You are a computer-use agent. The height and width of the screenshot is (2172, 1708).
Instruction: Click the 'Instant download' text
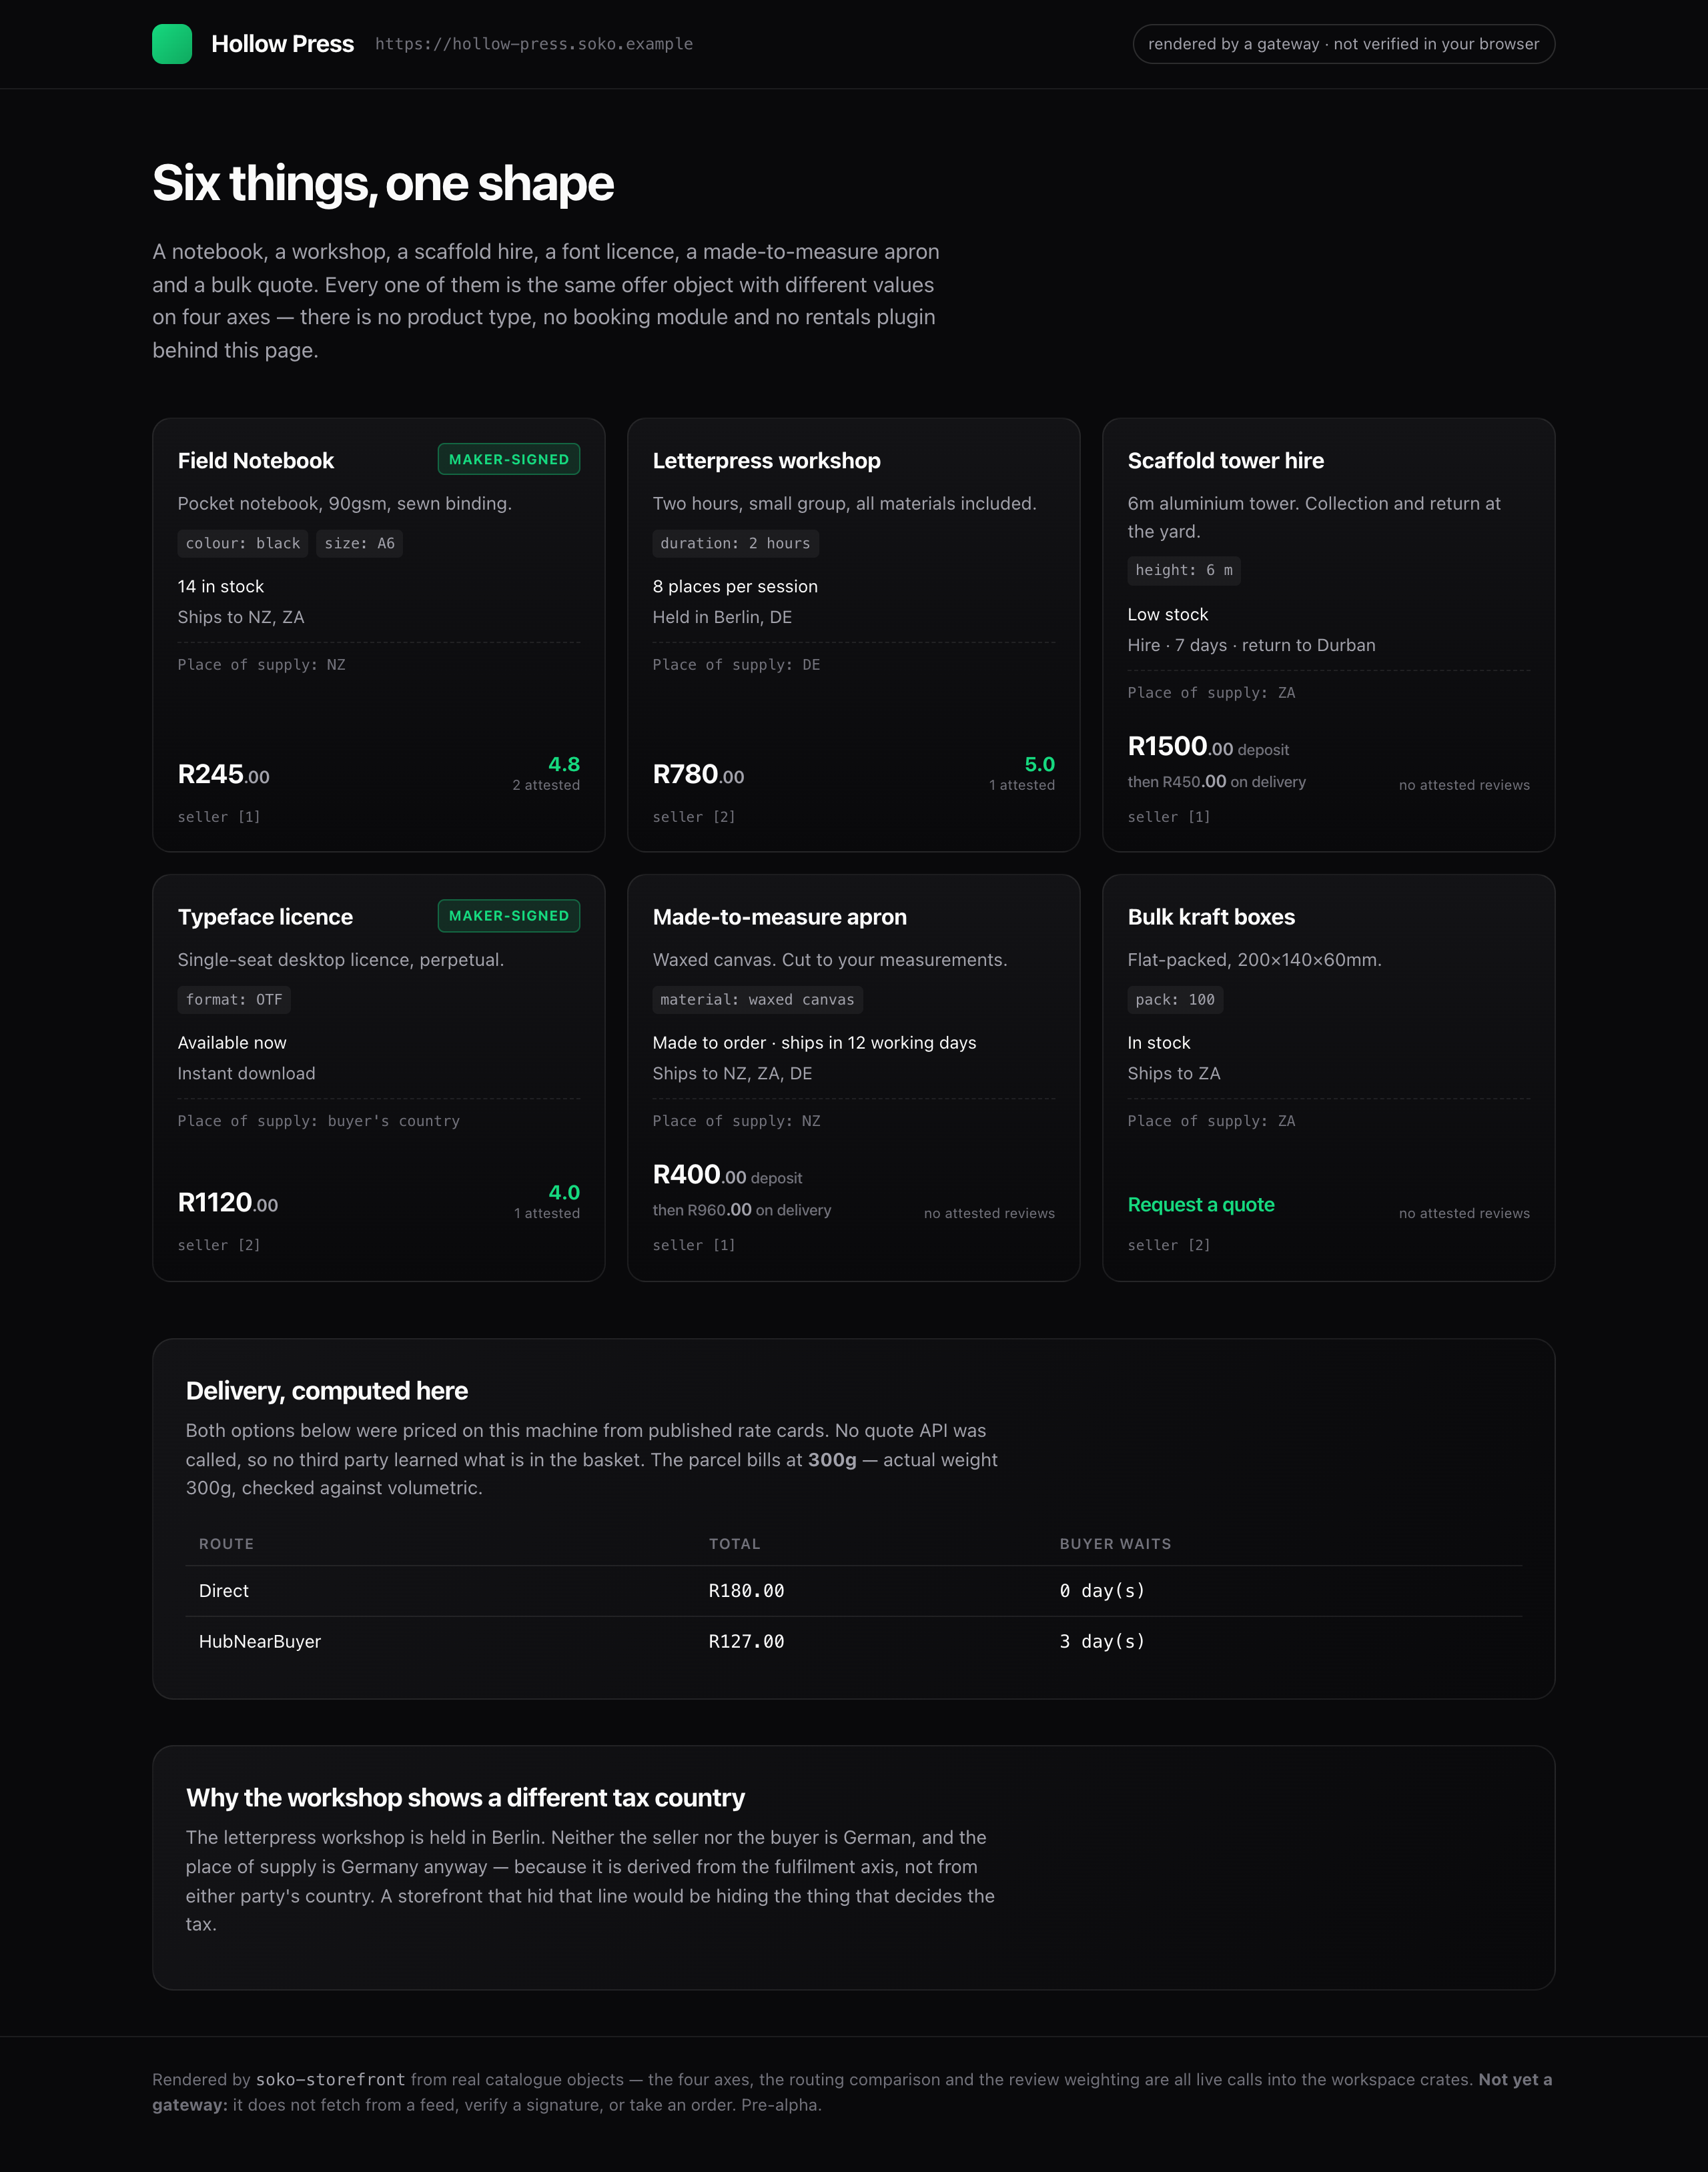coord(246,1073)
